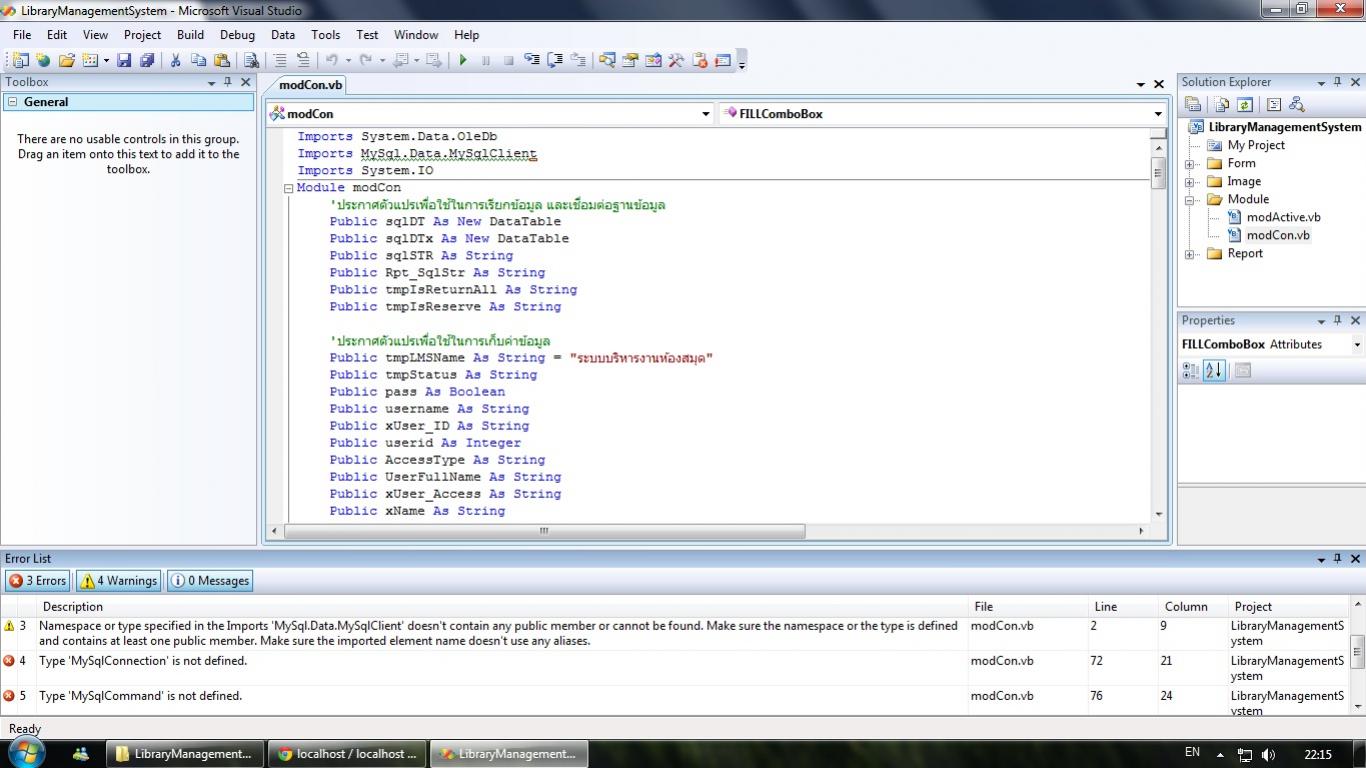This screenshot has height=768, width=1366.
Task: Open the Properties object selector dropdown
Action: [1357, 344]
